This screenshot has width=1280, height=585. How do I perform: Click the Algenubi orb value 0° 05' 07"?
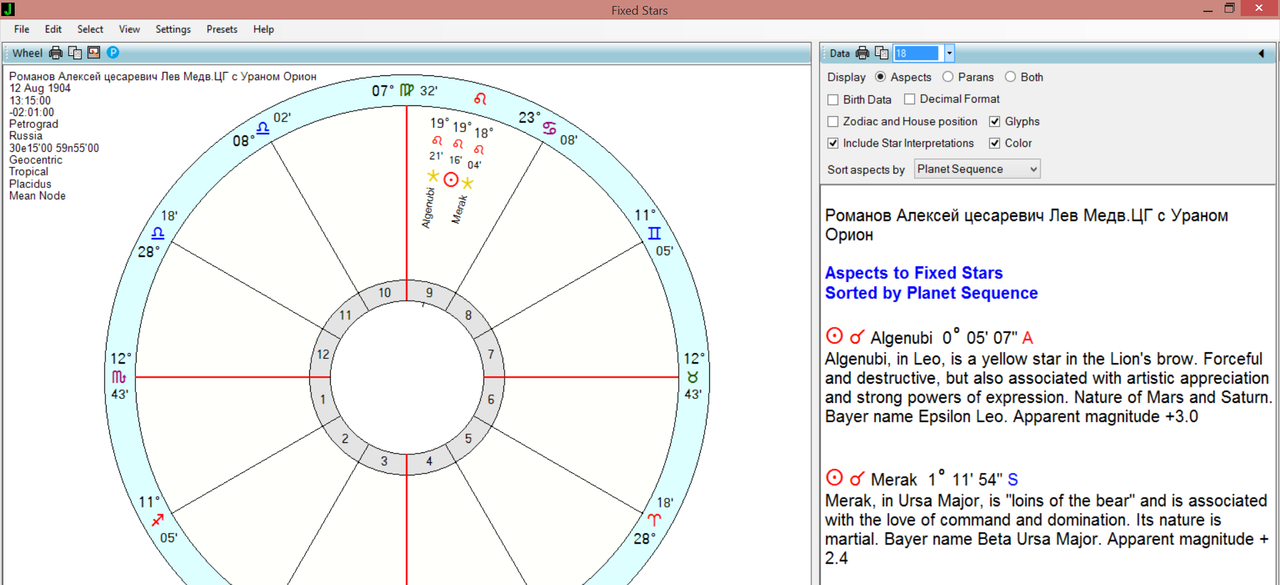980,338
